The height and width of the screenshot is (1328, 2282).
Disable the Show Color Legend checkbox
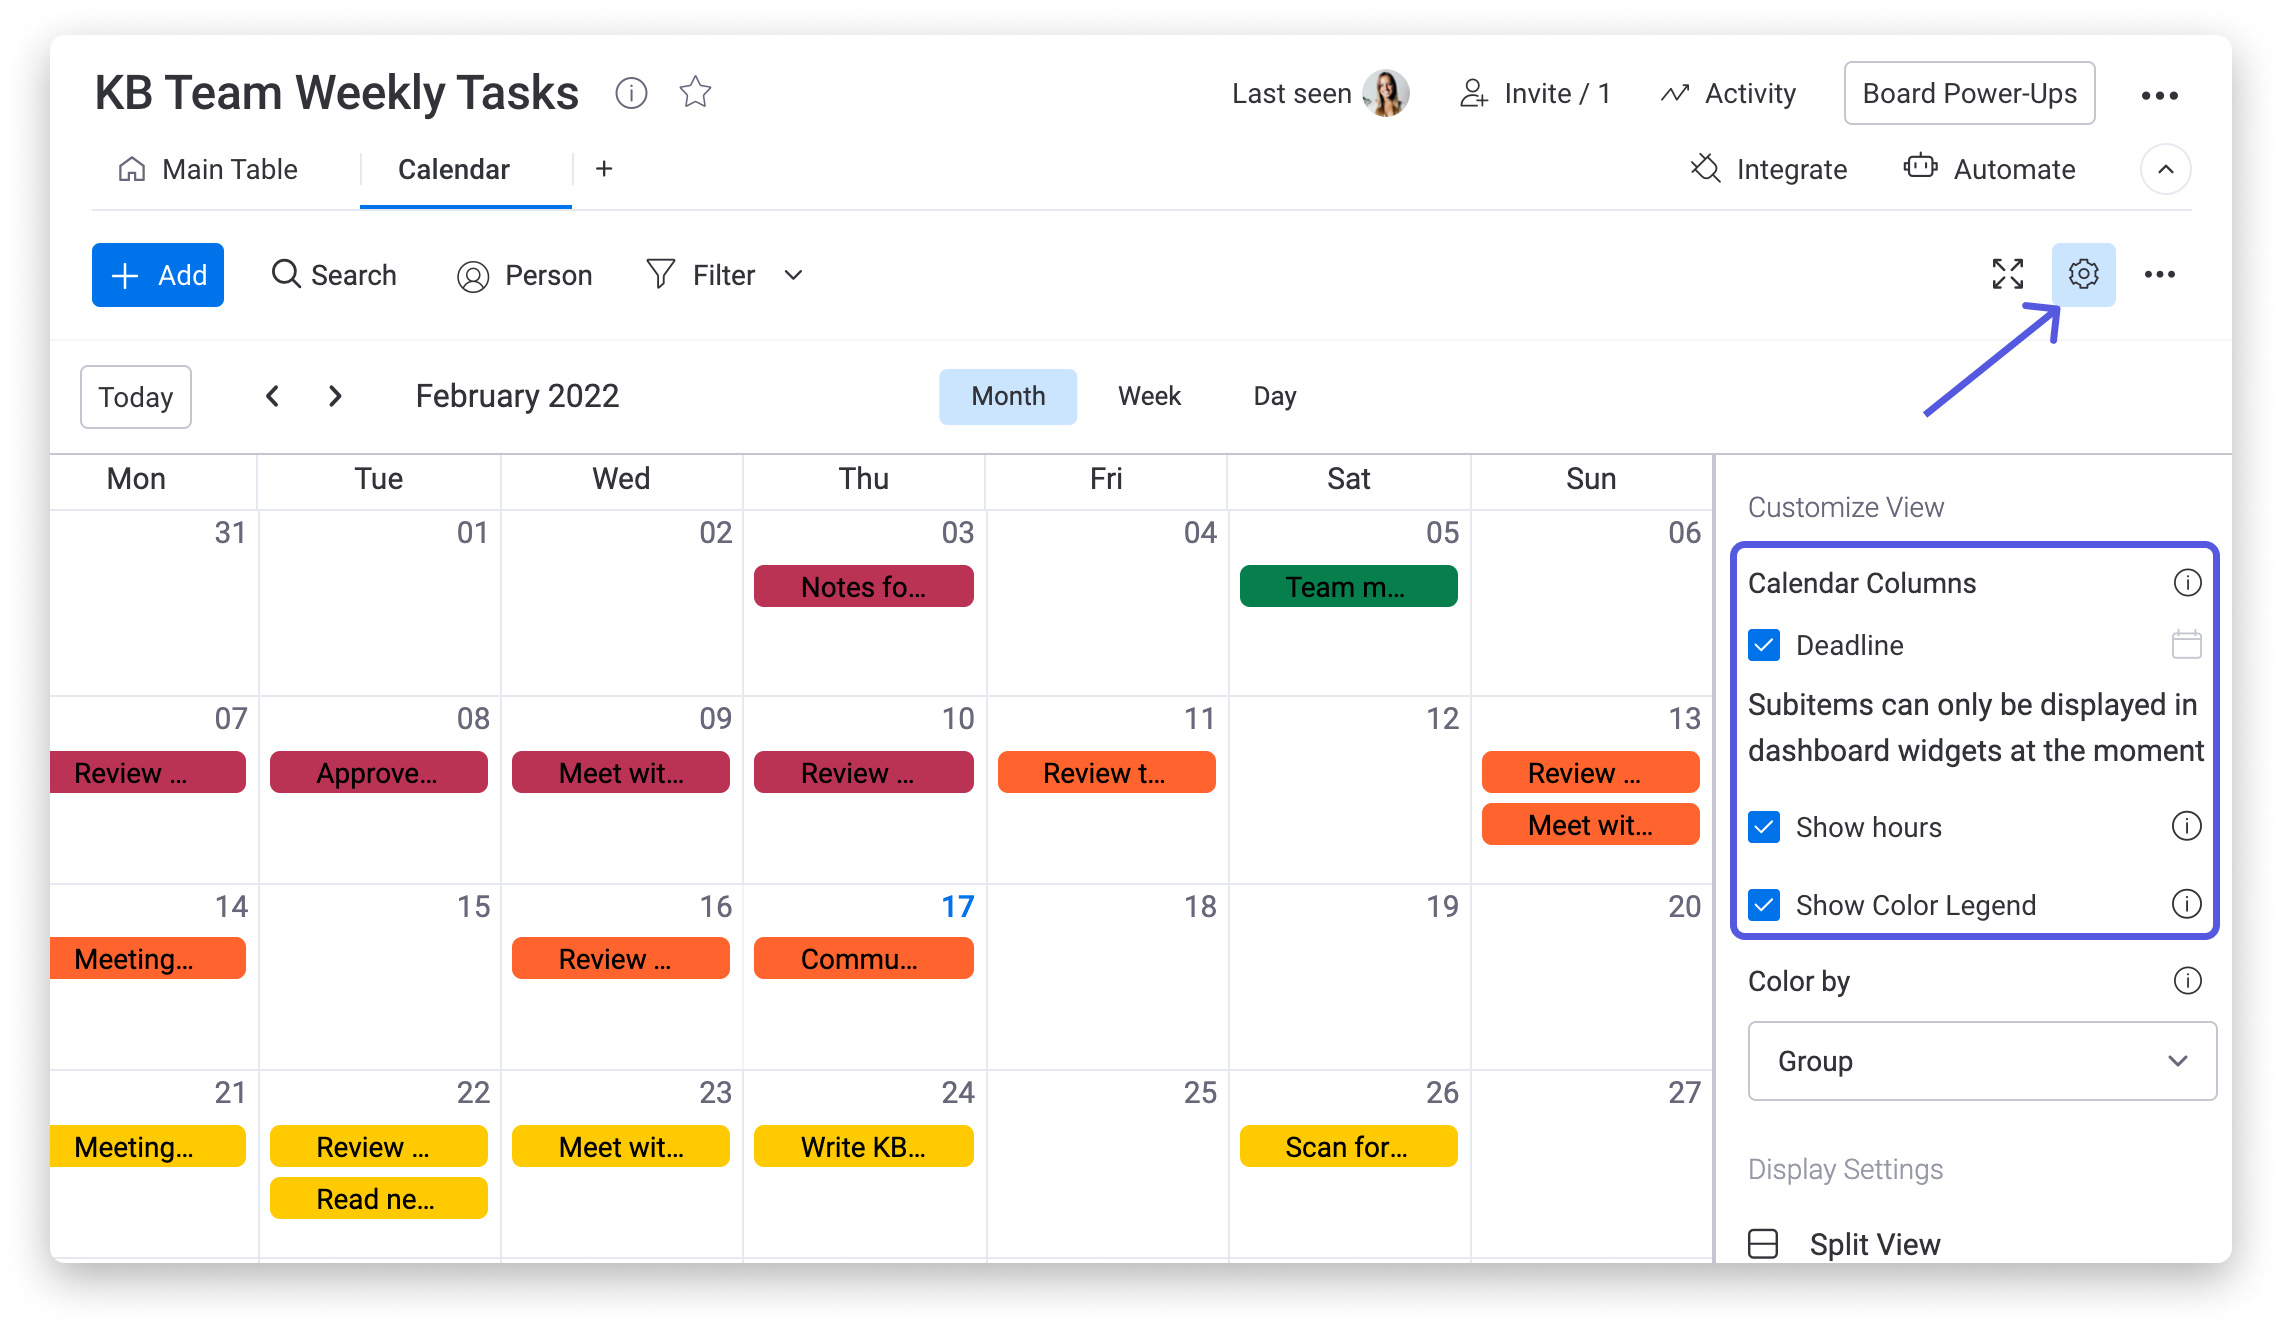pos(1764,904)
